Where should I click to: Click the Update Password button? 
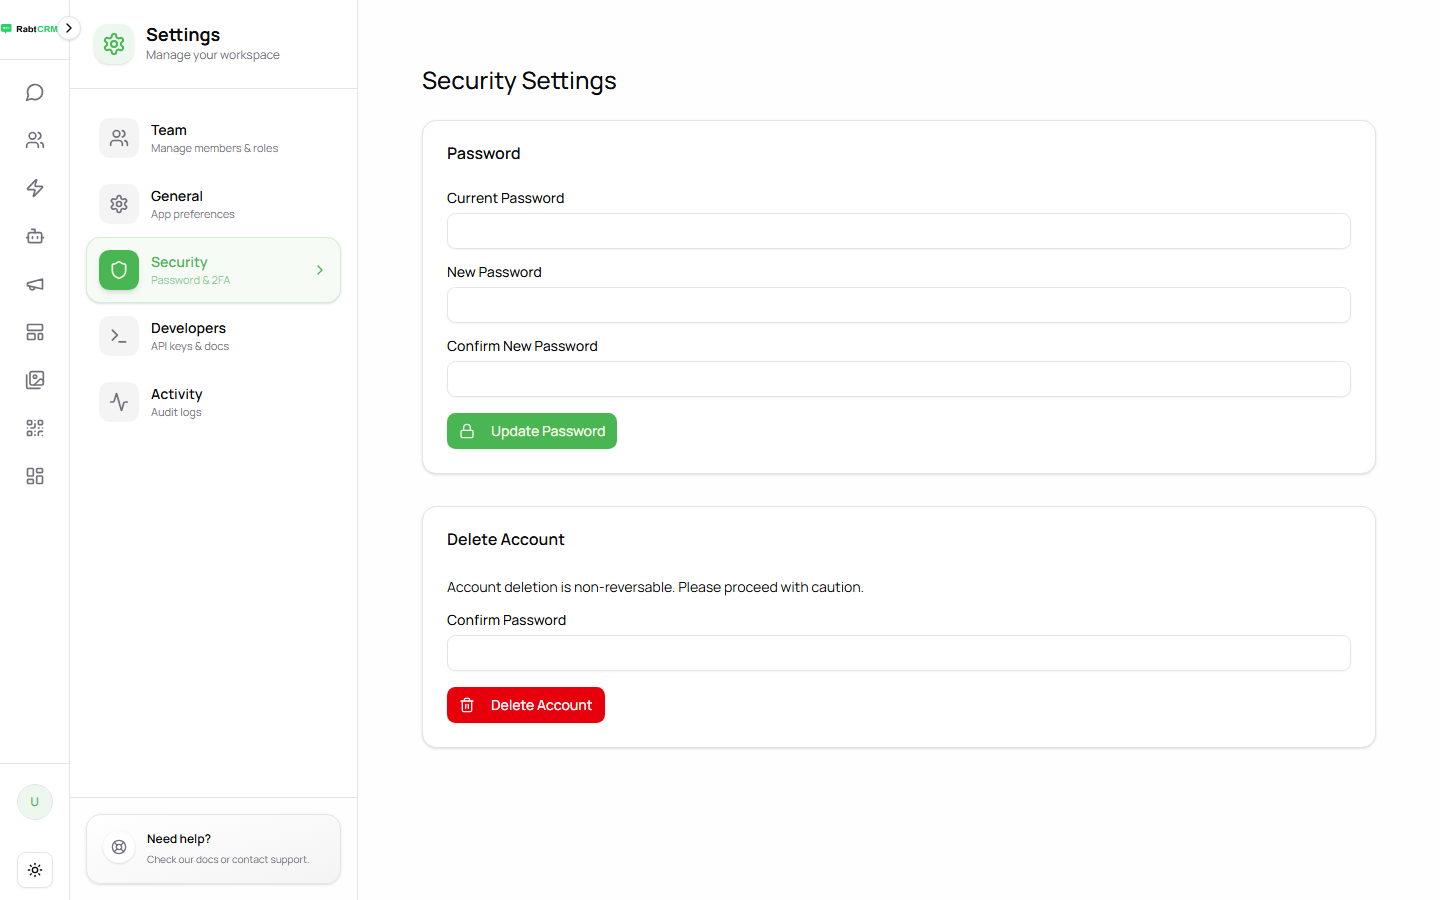532,431
